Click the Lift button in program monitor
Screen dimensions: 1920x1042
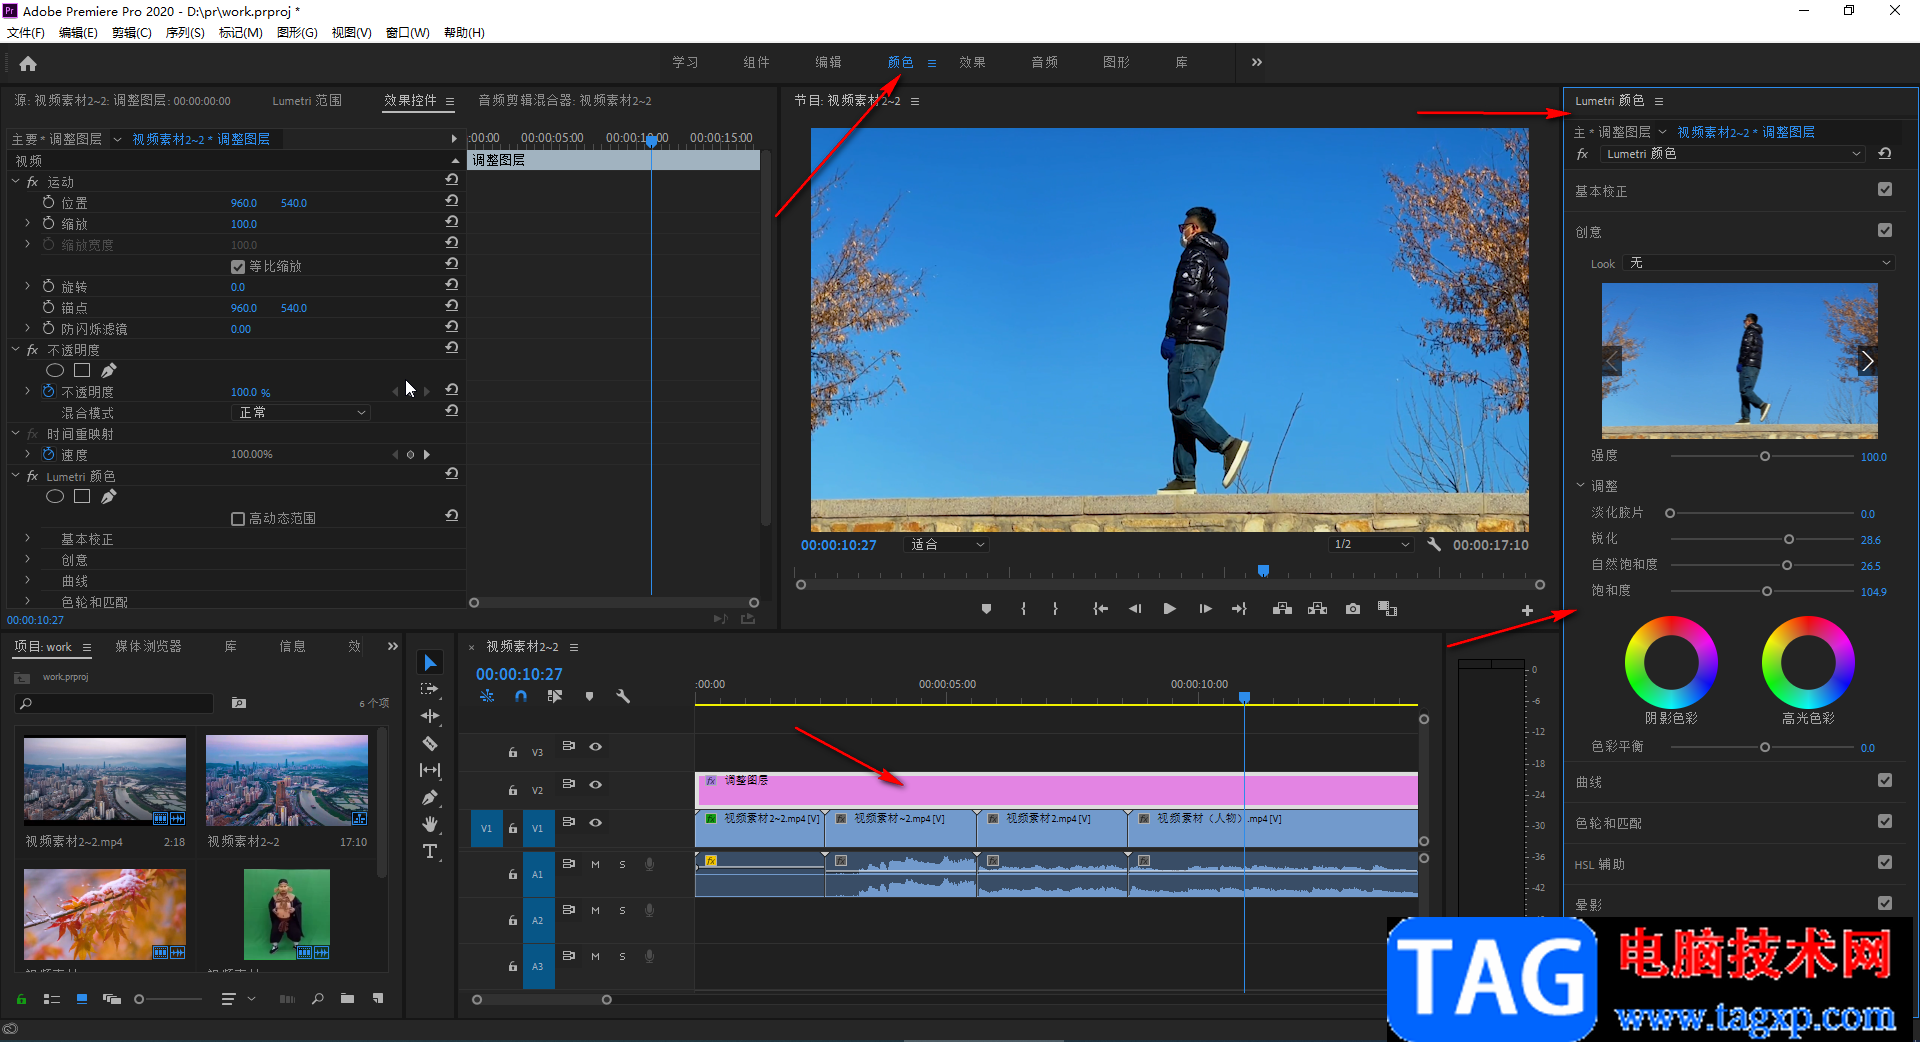pos(1282,609)
